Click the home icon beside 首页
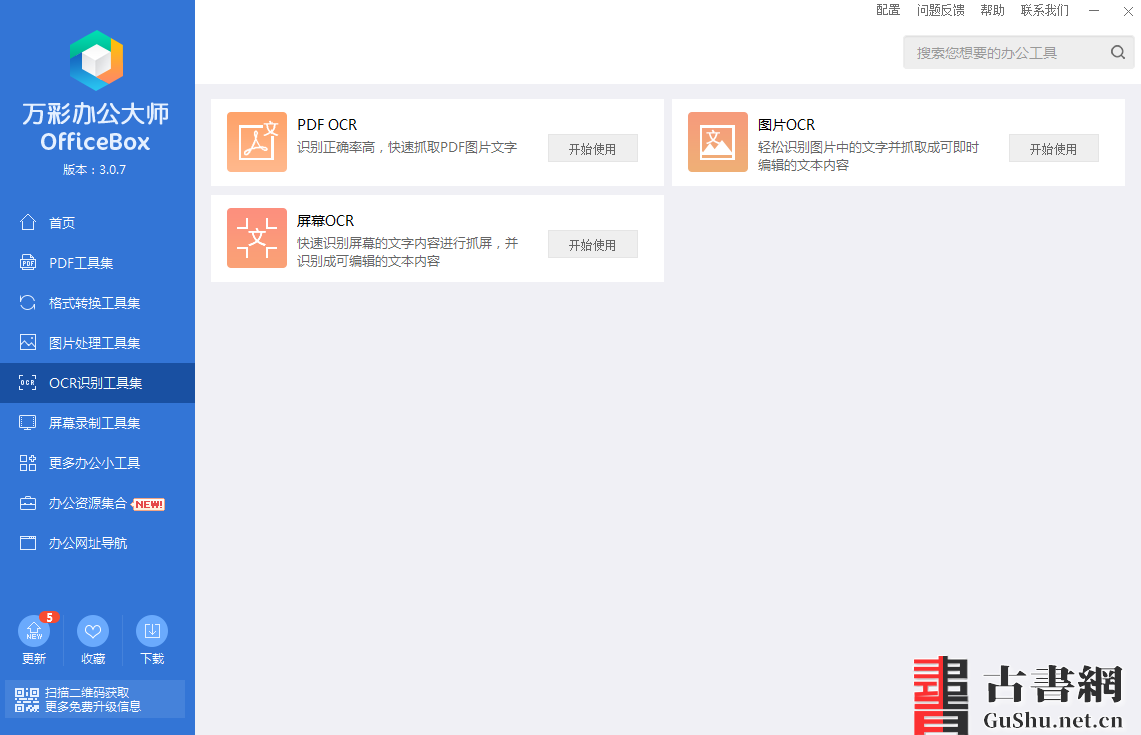 coord(28,222)
